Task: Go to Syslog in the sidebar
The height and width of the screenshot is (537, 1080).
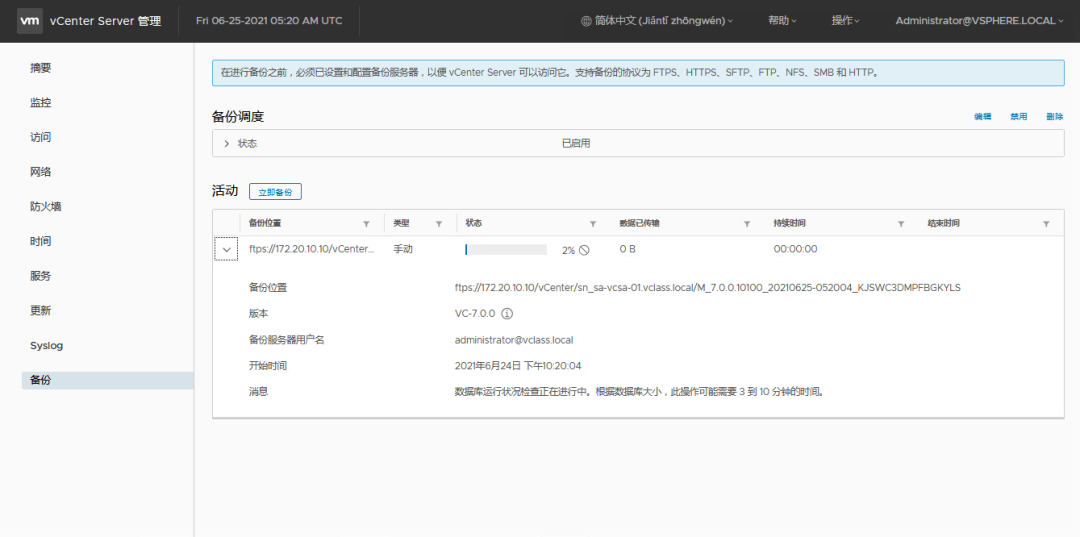Action: [46, 346]
